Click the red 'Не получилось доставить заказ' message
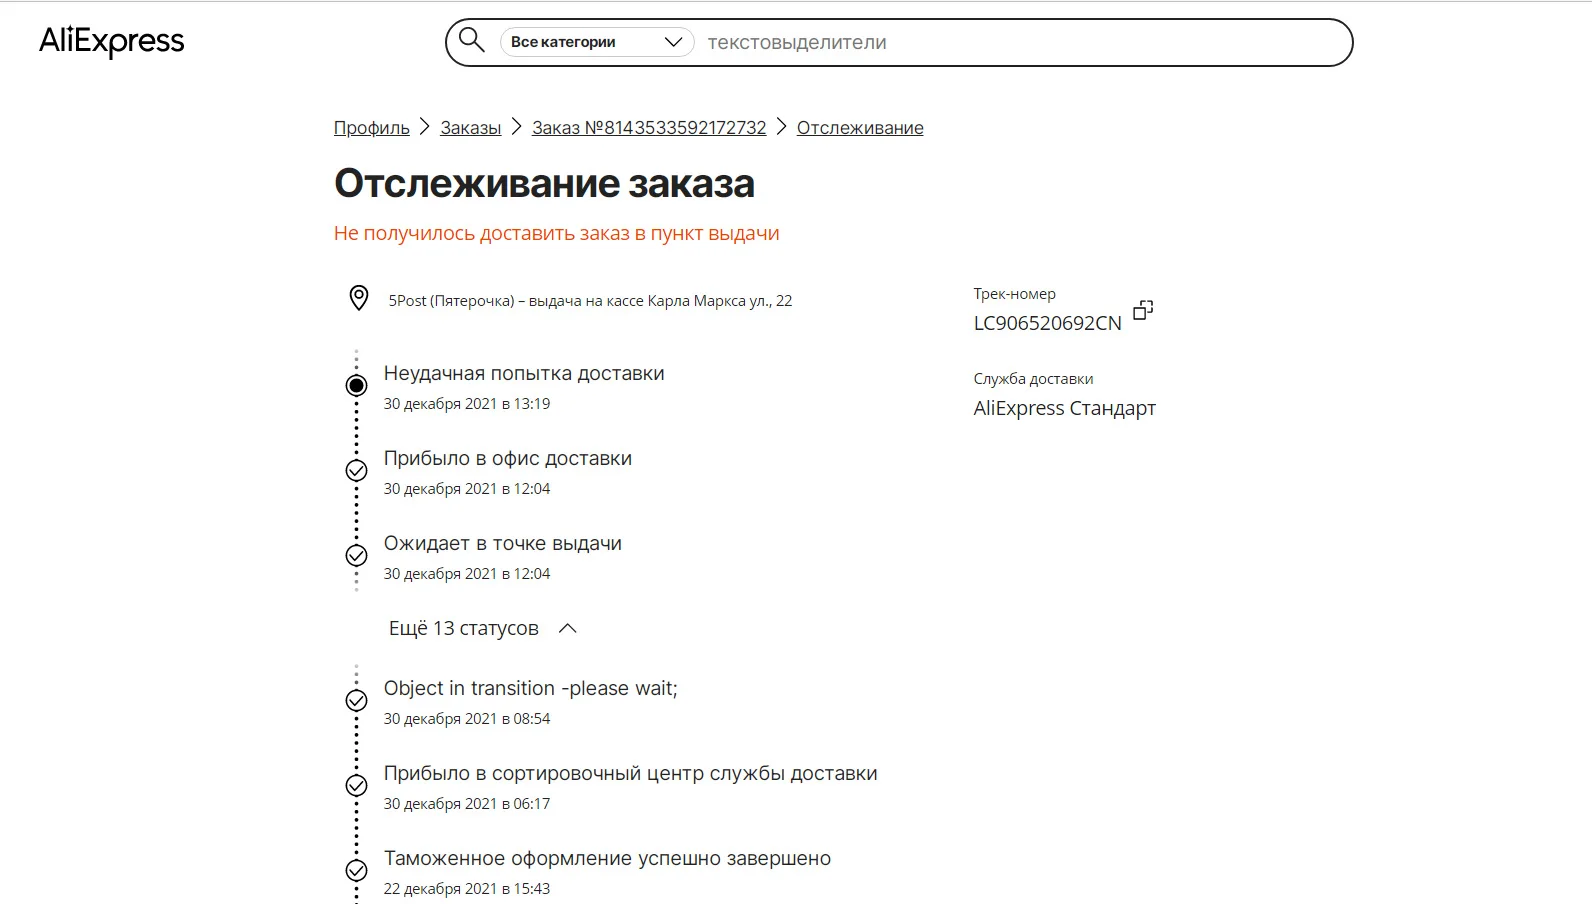This screenshot has width=1592, height=904. 557,233
